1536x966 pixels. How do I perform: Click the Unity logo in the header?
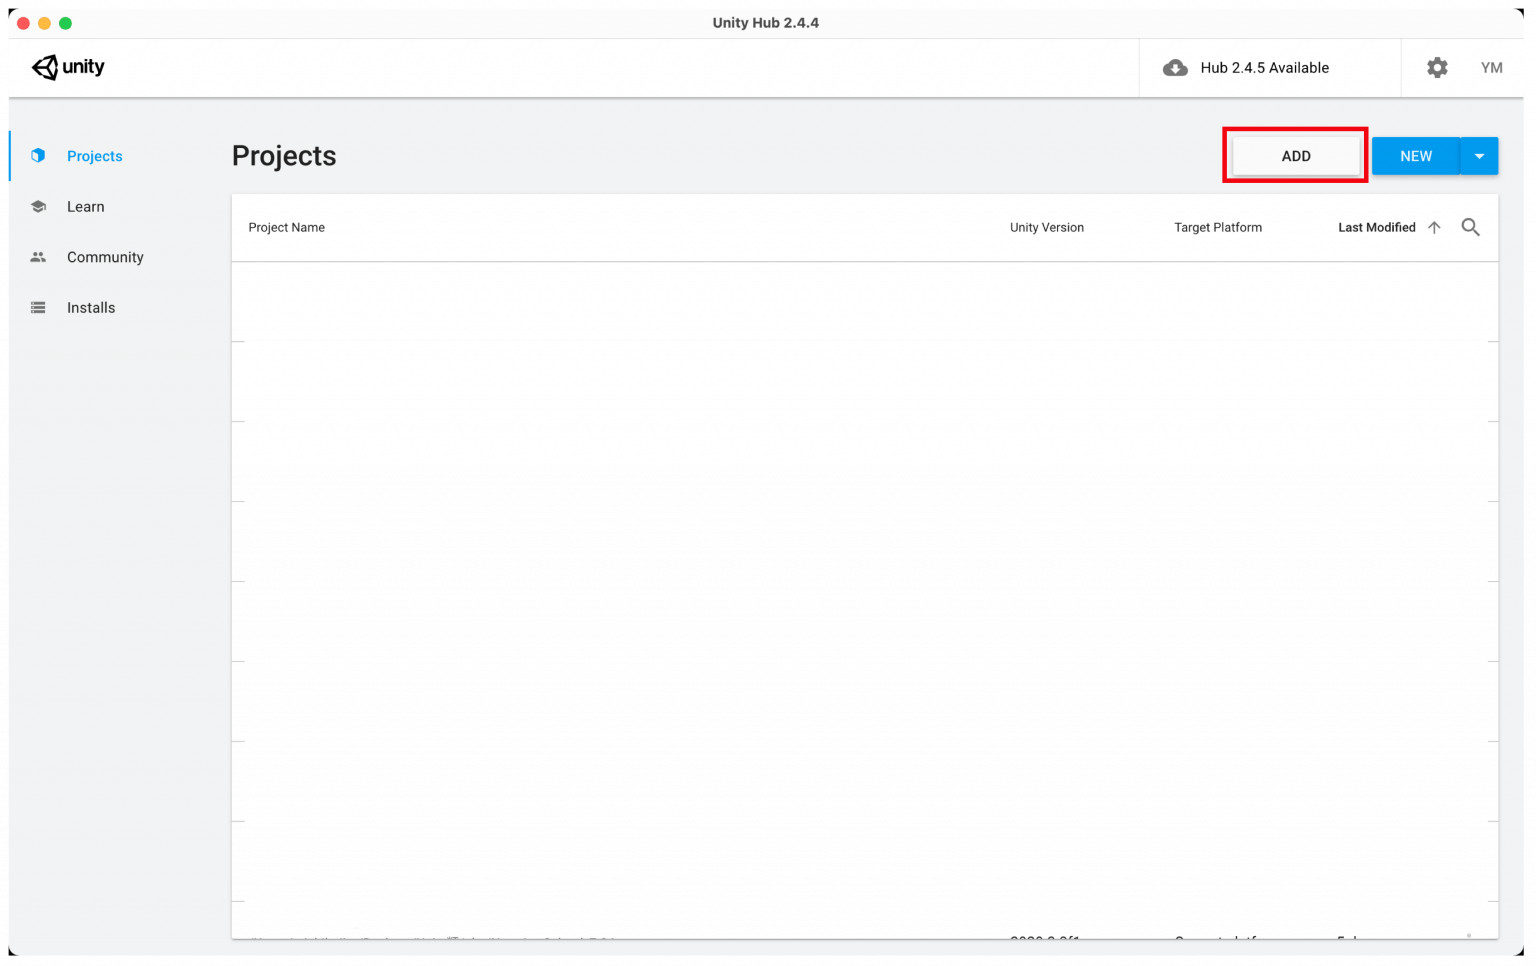[67, 67]
